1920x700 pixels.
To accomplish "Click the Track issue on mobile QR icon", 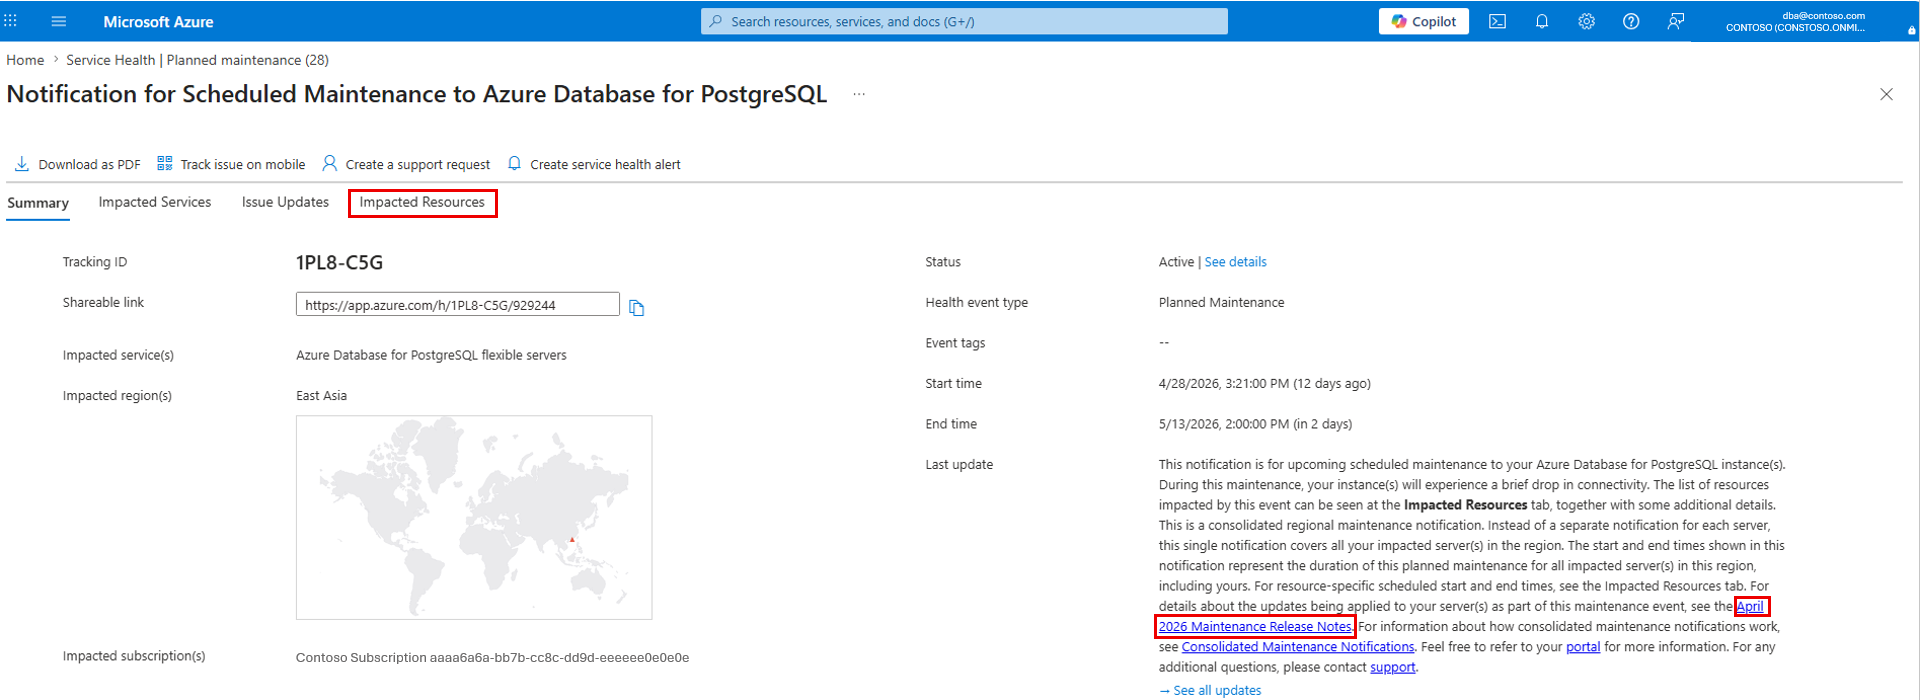I will pos(165,163).
